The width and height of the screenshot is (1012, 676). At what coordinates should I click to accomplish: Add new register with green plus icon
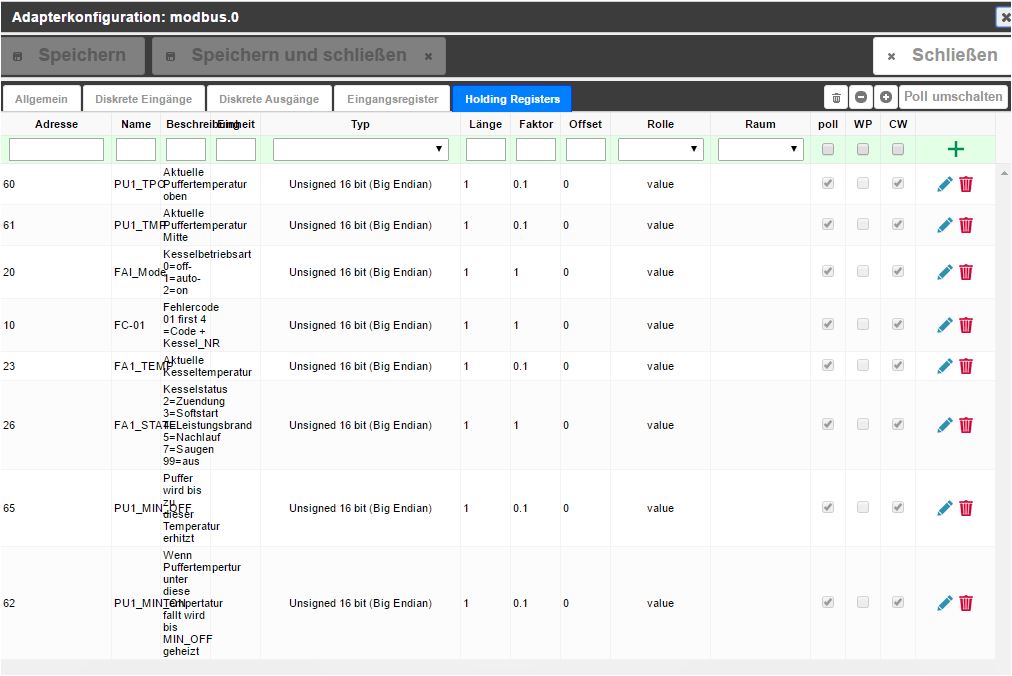[x=956, y=150]
